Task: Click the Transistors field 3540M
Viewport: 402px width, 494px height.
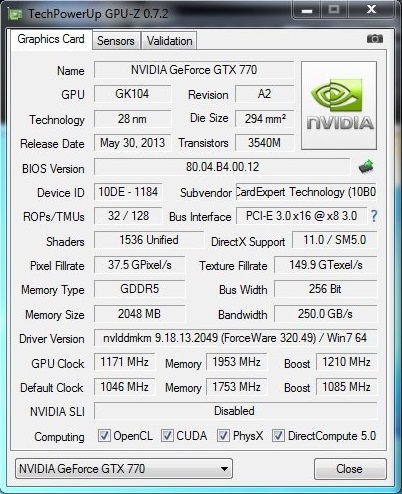Action: coord(265,143)
